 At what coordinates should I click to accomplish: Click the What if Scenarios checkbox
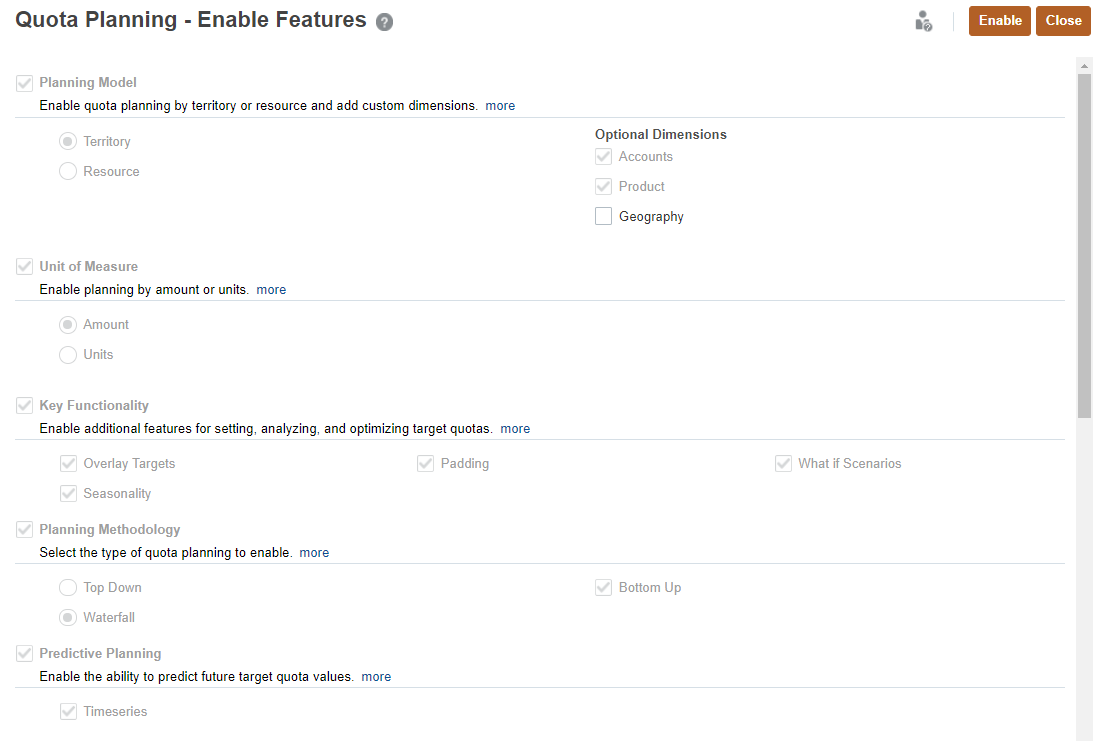pos(783,463)
